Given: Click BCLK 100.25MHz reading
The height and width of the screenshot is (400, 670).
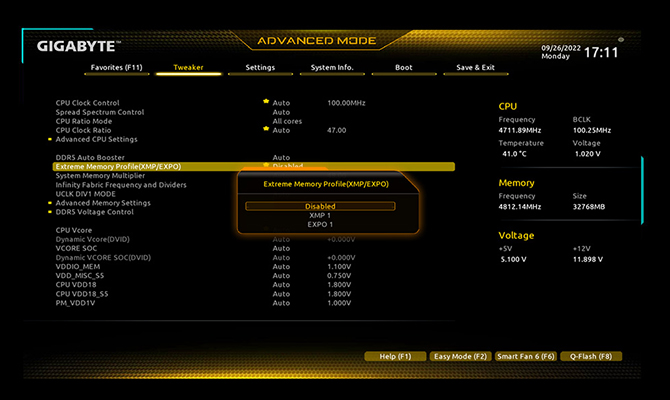Looking at the screenshot, I should pos(592,130).
